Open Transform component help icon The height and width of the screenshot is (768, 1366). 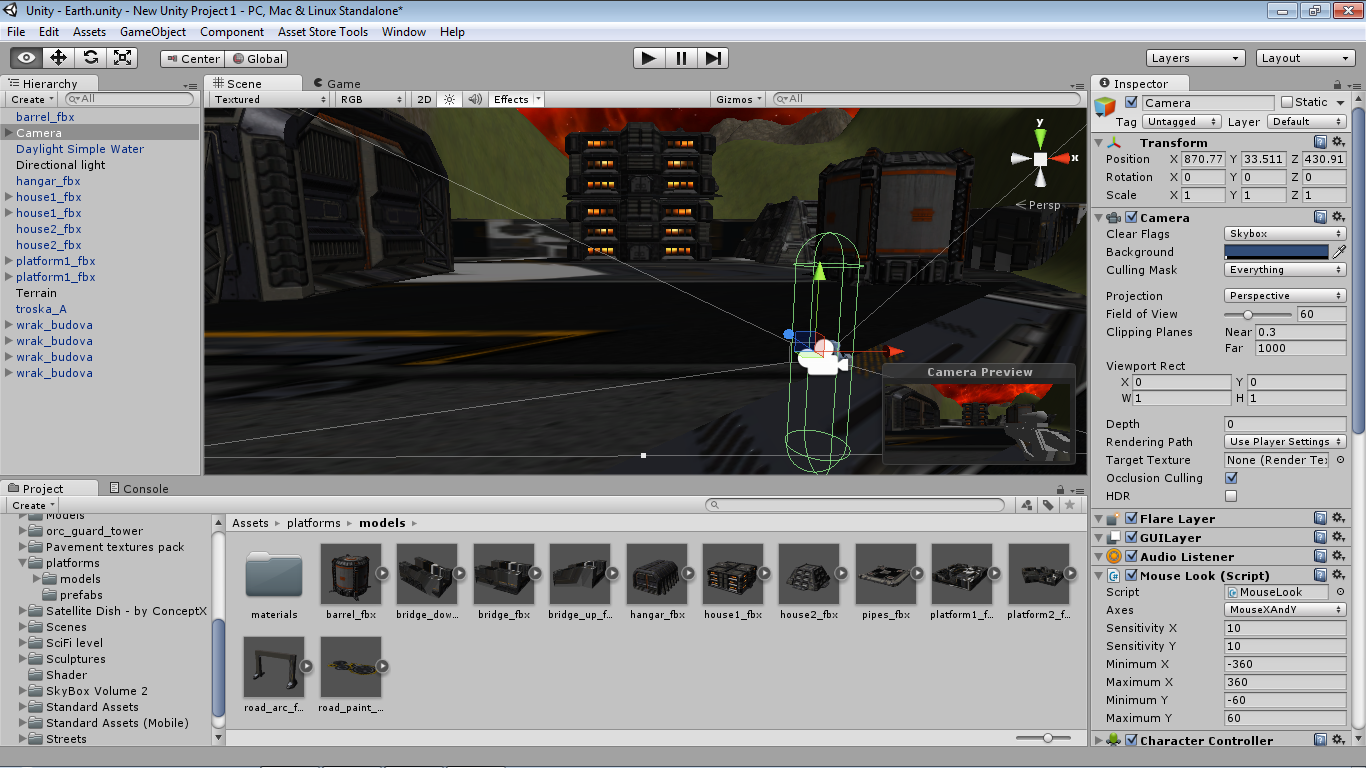coord(1320,142)
